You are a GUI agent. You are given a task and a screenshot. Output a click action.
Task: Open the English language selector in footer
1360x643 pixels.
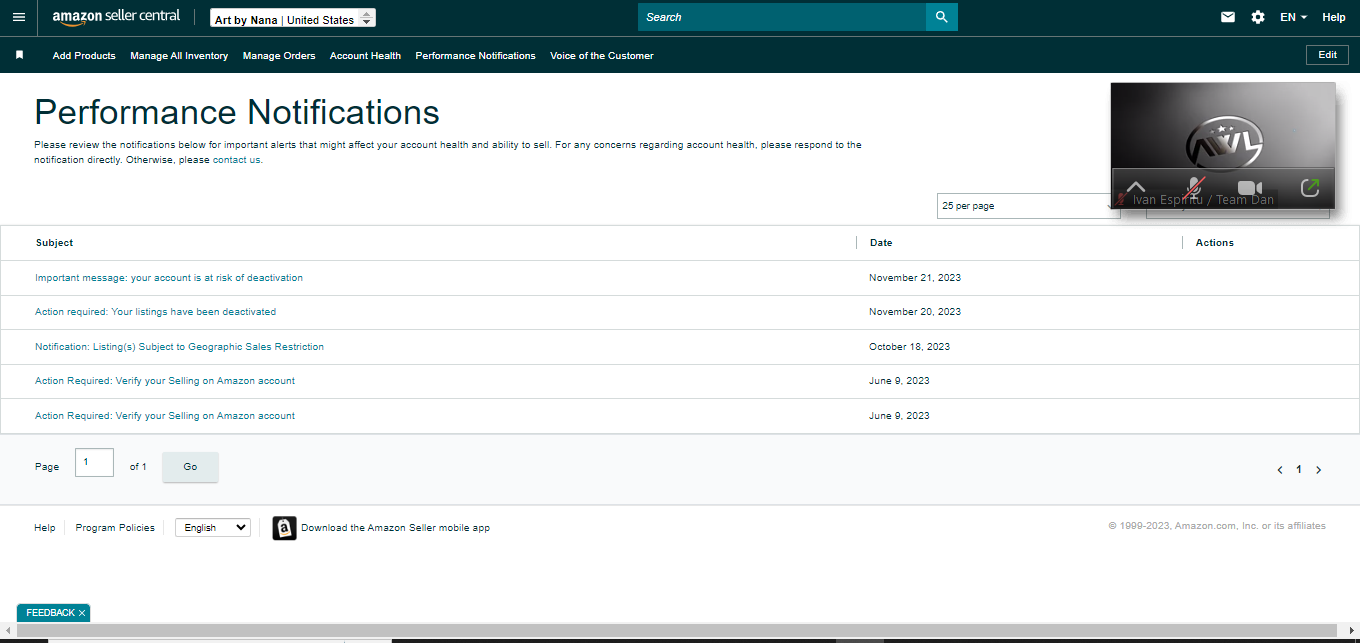[x=213, y=527]
